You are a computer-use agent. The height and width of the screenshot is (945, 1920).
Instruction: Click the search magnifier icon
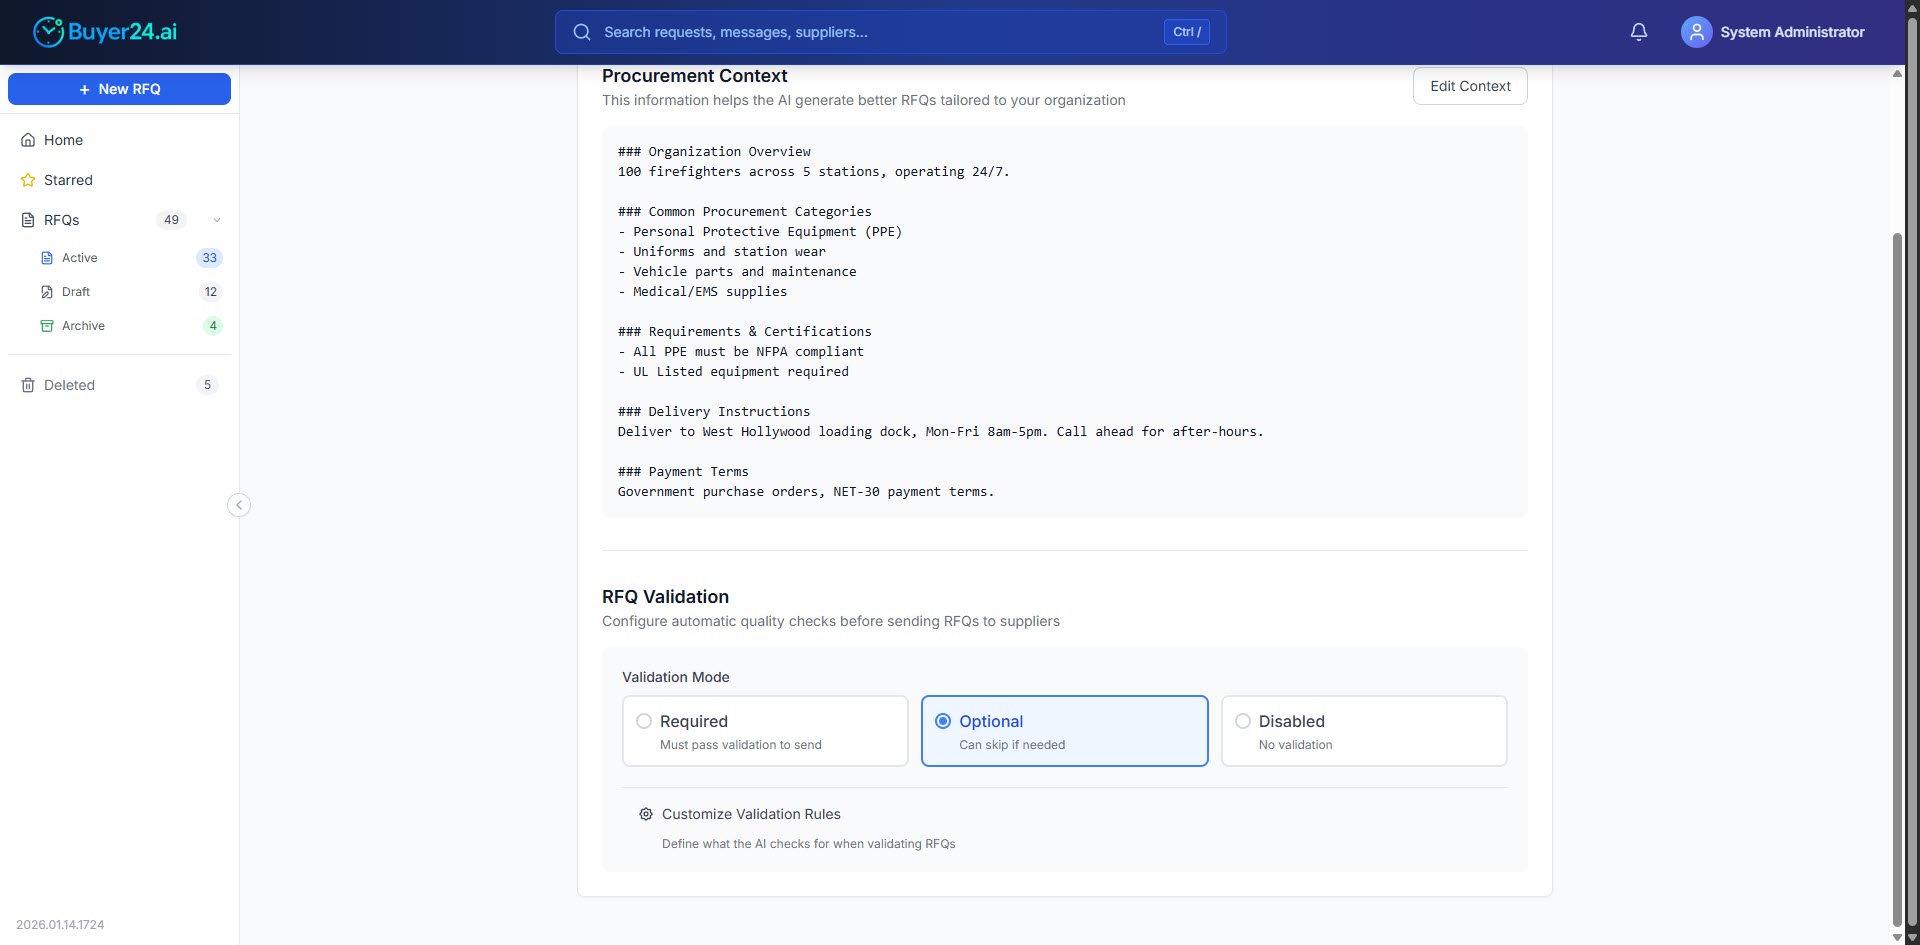click(x=581, y=32)
